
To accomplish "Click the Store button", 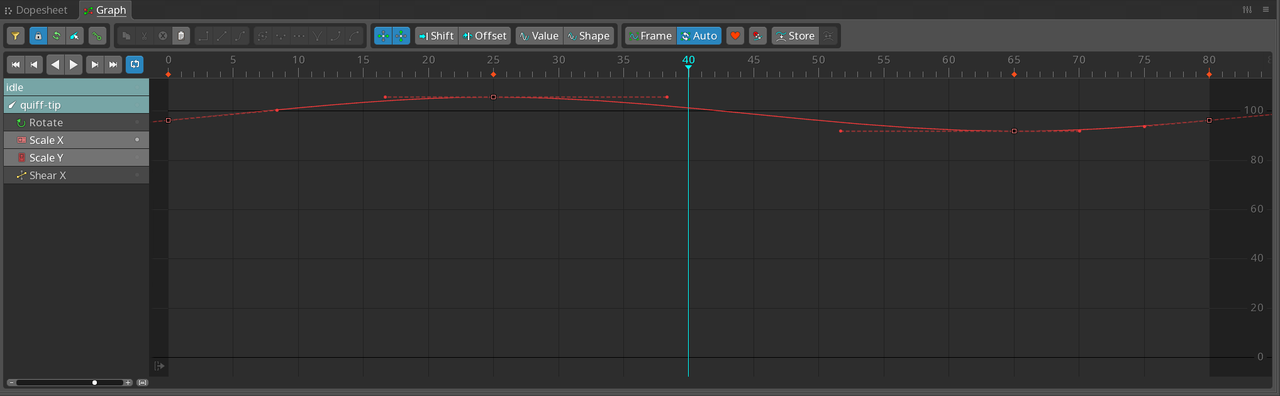I will (x=796, y=36).
